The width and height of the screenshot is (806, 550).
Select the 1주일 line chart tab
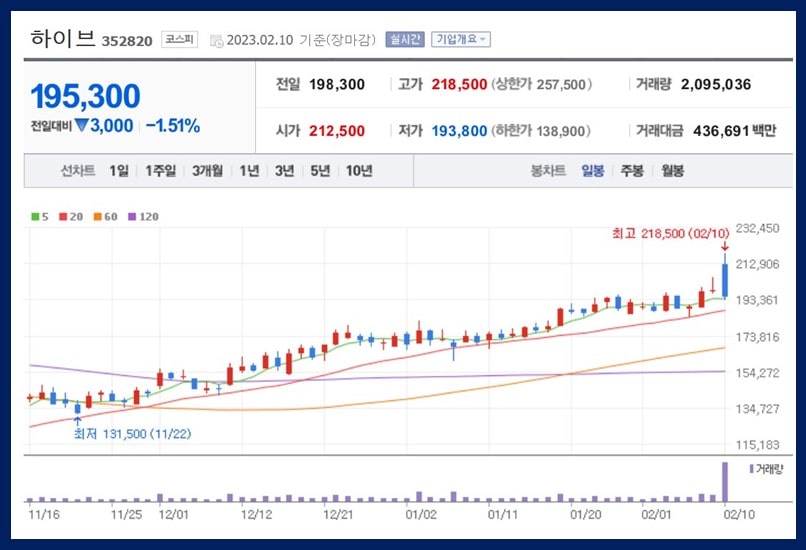tap(160, 171)
